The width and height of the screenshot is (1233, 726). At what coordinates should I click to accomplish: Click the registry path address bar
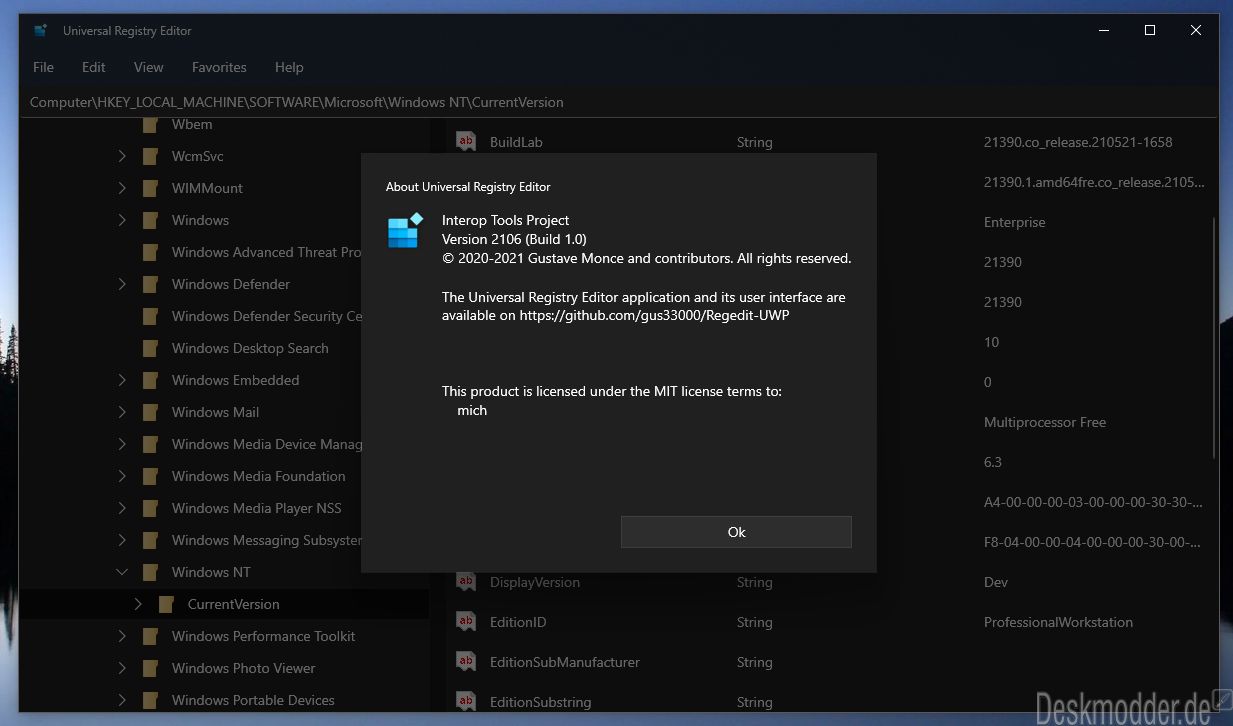pos(619,102)
